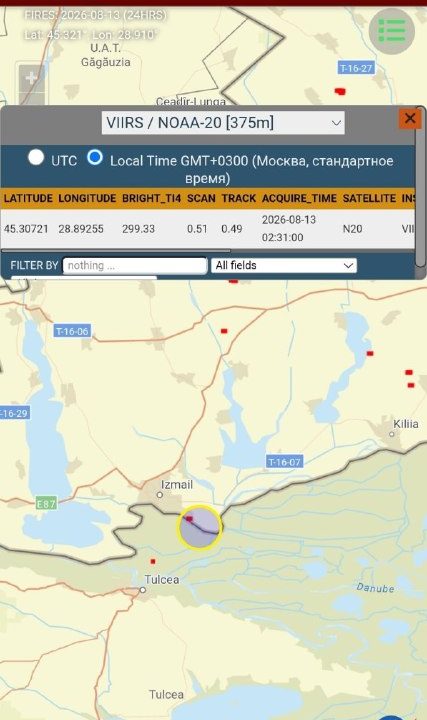Sort table by LATITUDE column header
This screenshot has width=427, height=720.
[28, 198]
